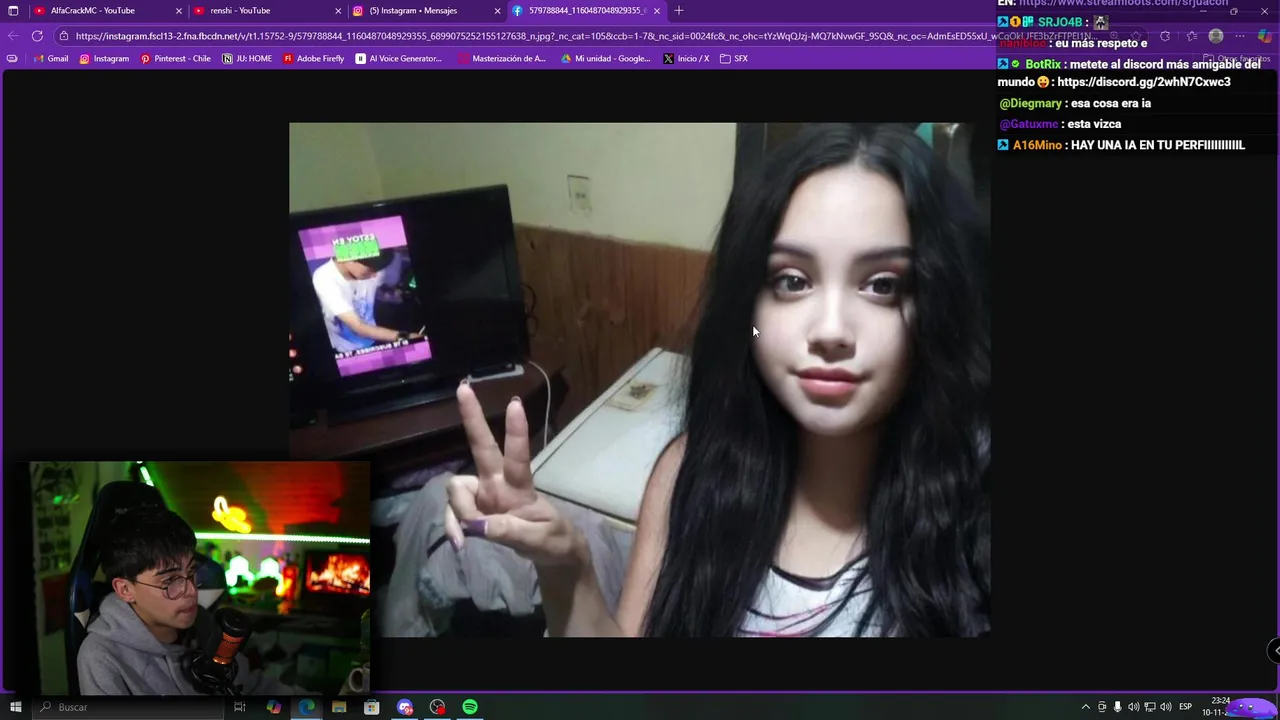Close the renshi - YouTube tab

pyautogui.click(x=337, y=11)
